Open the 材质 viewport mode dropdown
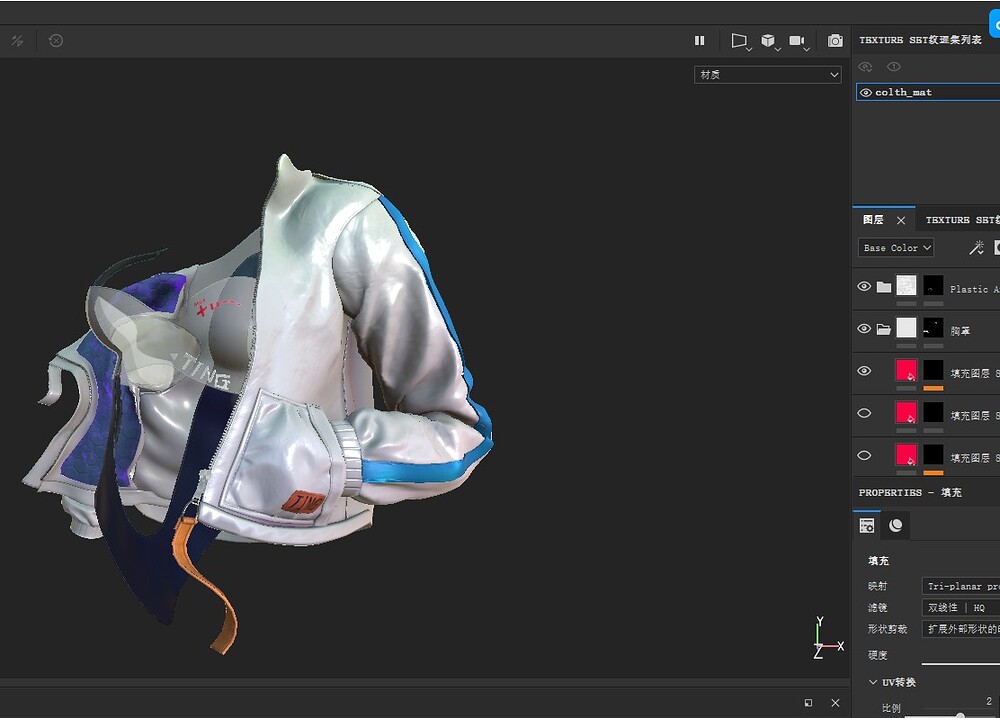The width and height of the screenshot is (1000, 718). (768, 75)
